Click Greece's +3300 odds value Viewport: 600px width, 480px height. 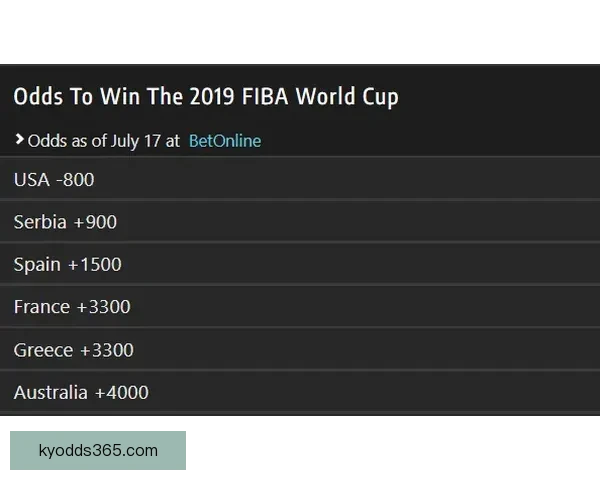107,350
